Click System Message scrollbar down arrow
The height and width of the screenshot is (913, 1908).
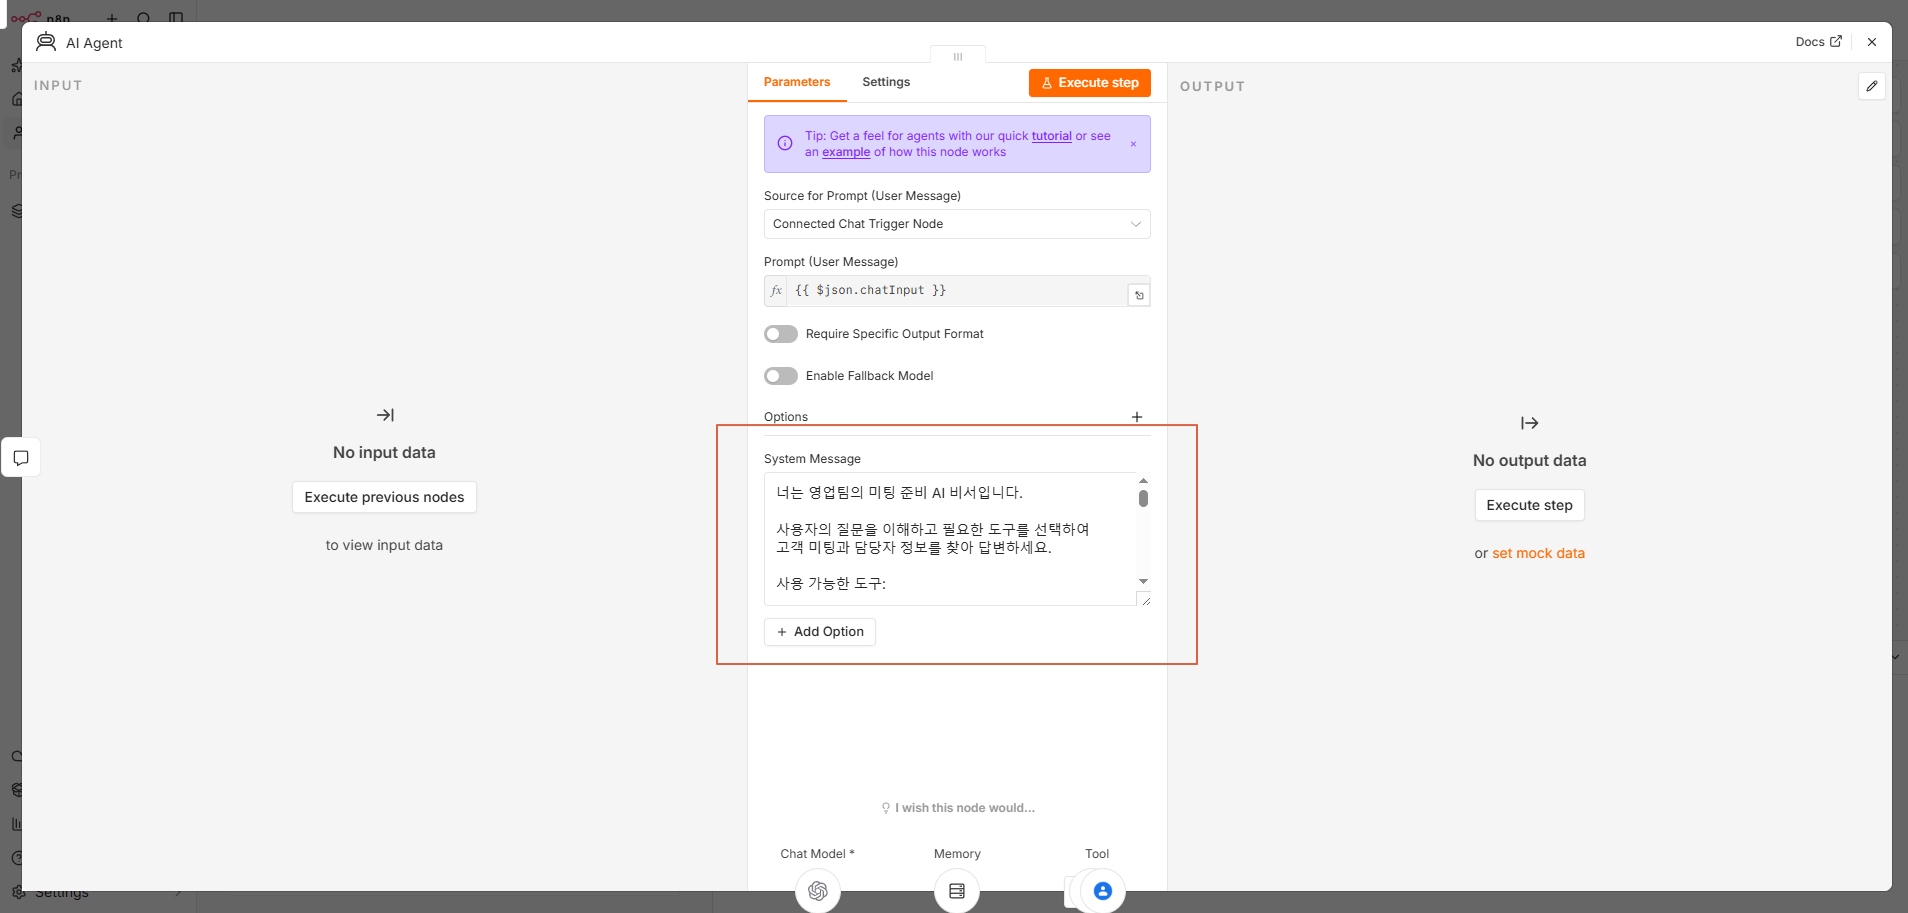[x=1143, y=581]
